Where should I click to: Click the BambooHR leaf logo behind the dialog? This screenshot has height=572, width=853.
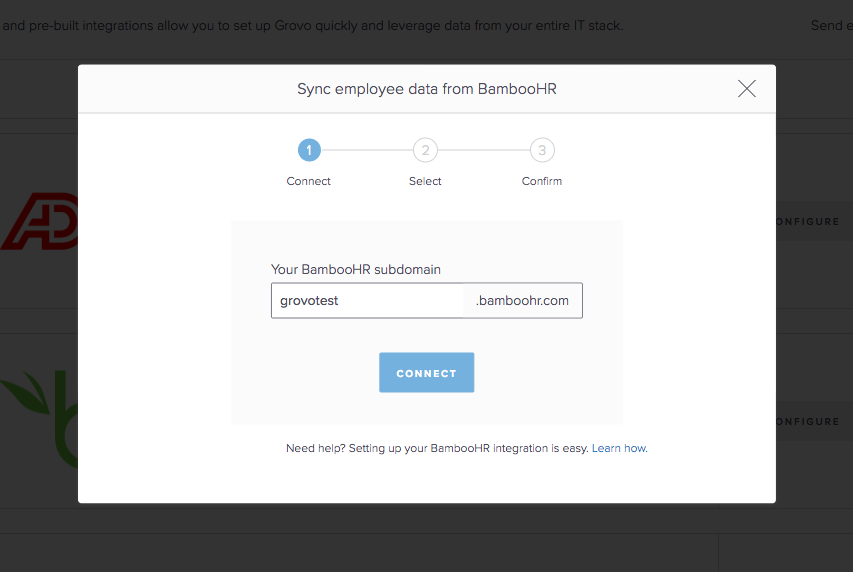[x=40, y=419]
